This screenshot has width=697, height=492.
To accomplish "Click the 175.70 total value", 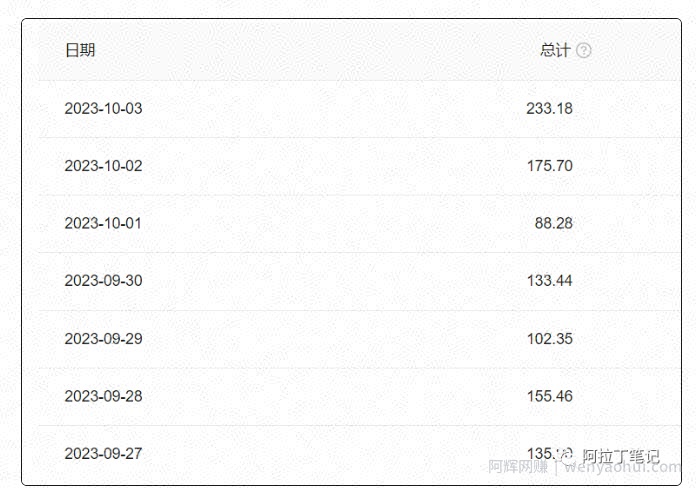I will pyautogui.click(x=550, y=166).
